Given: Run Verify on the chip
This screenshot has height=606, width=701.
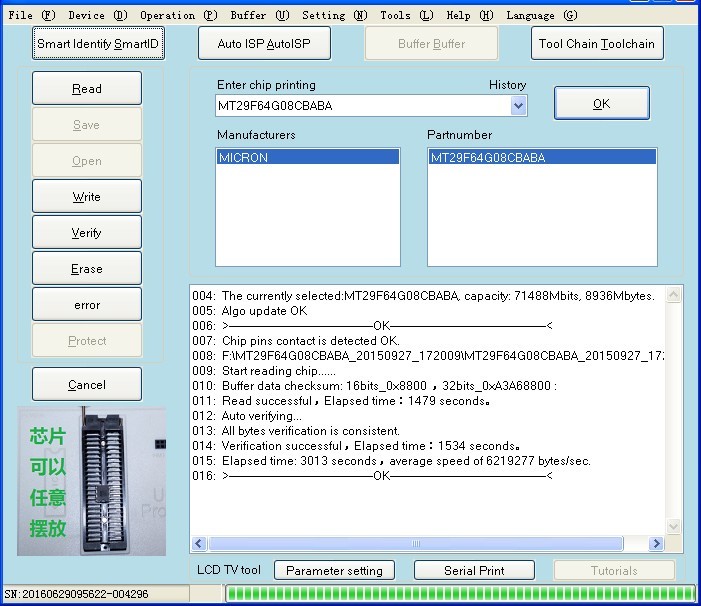Looking at the screenshot, I should (87, 233).
